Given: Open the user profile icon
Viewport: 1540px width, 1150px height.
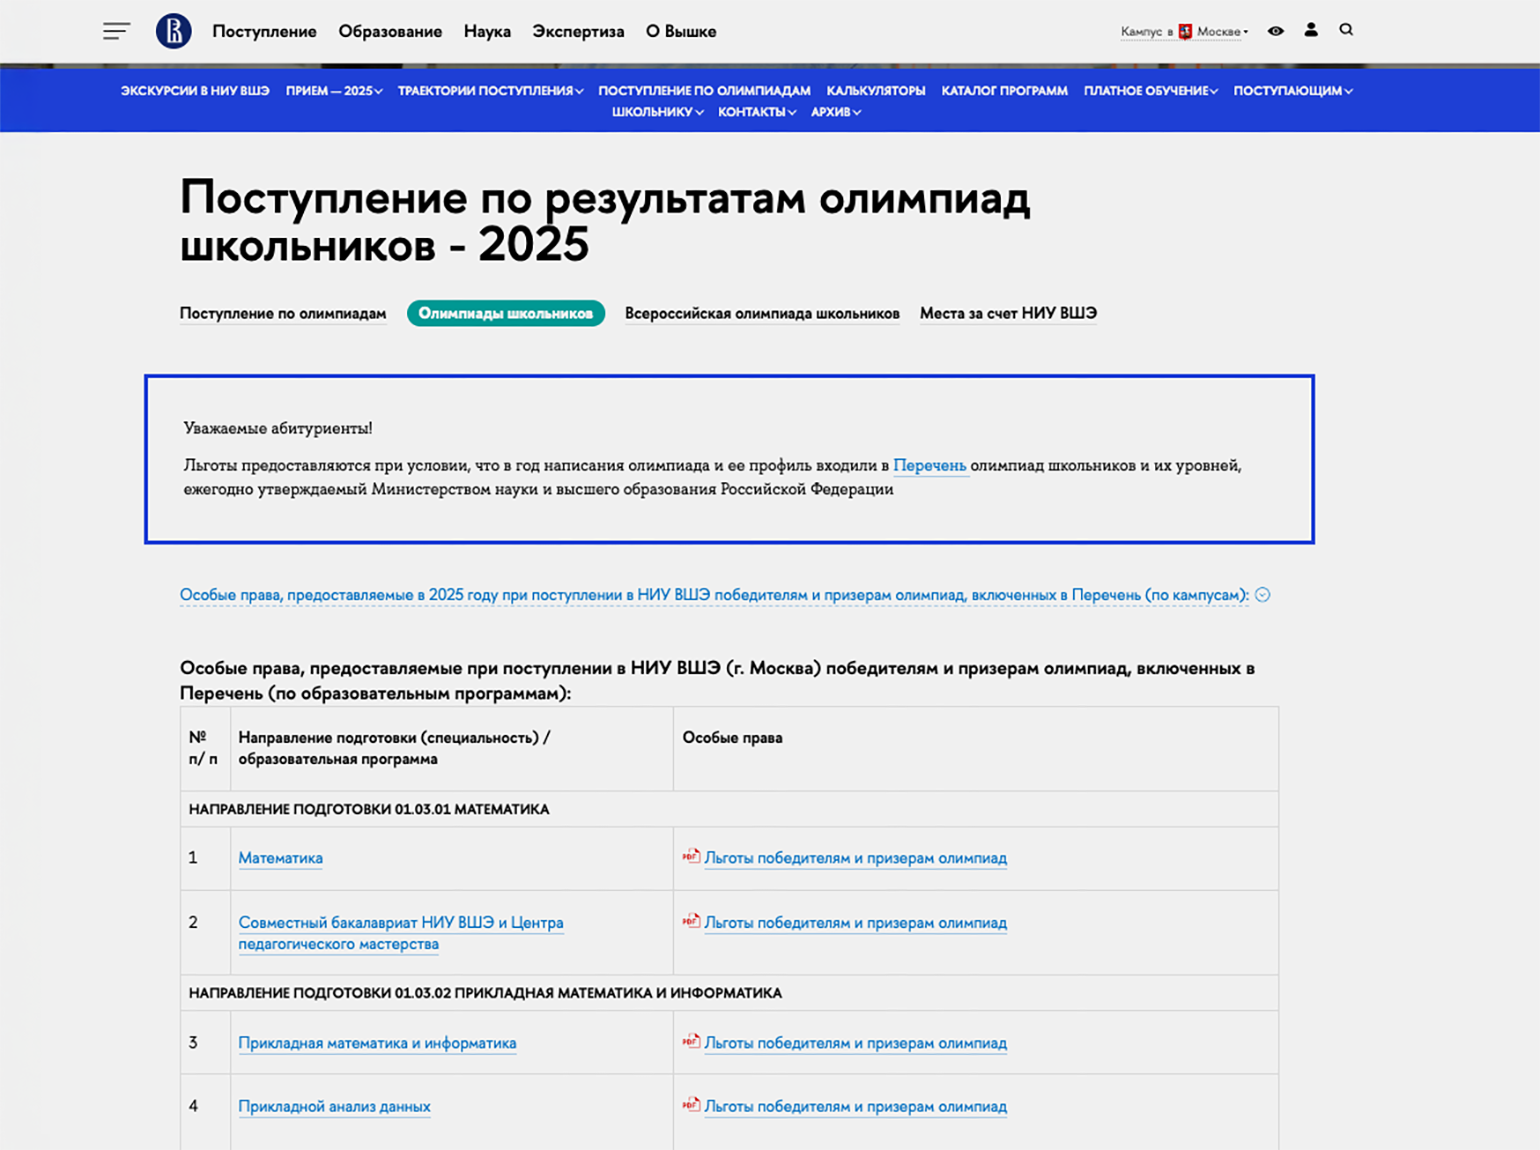Looking at the screenshot, I should [1310, 30].
